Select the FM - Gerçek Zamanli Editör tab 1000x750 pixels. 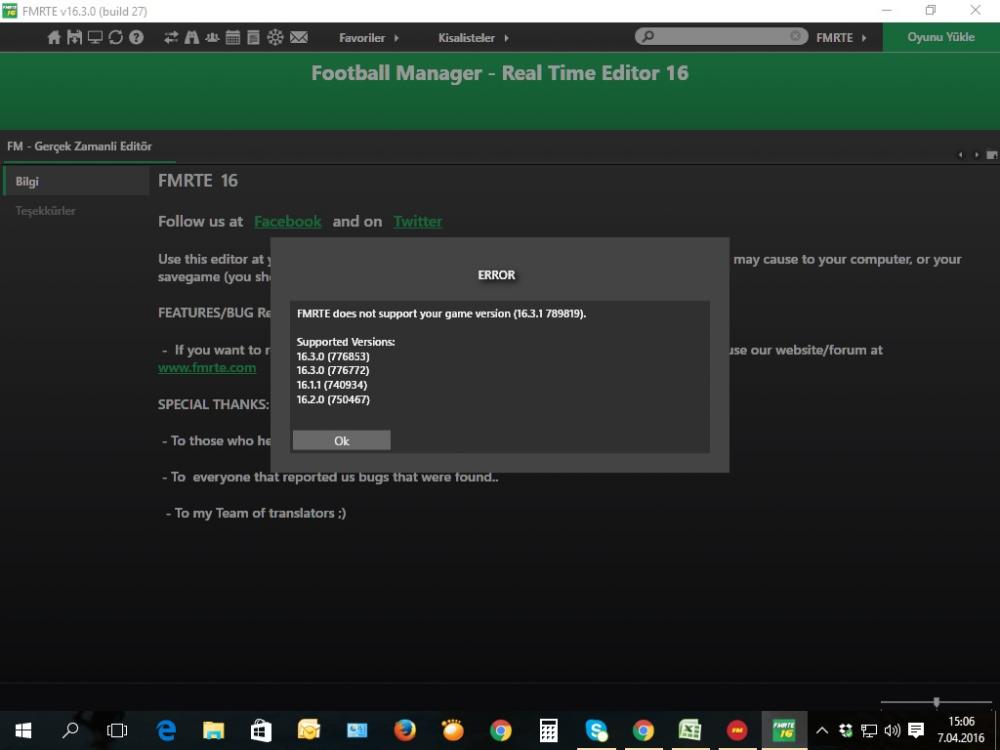[x=80, y=147]
